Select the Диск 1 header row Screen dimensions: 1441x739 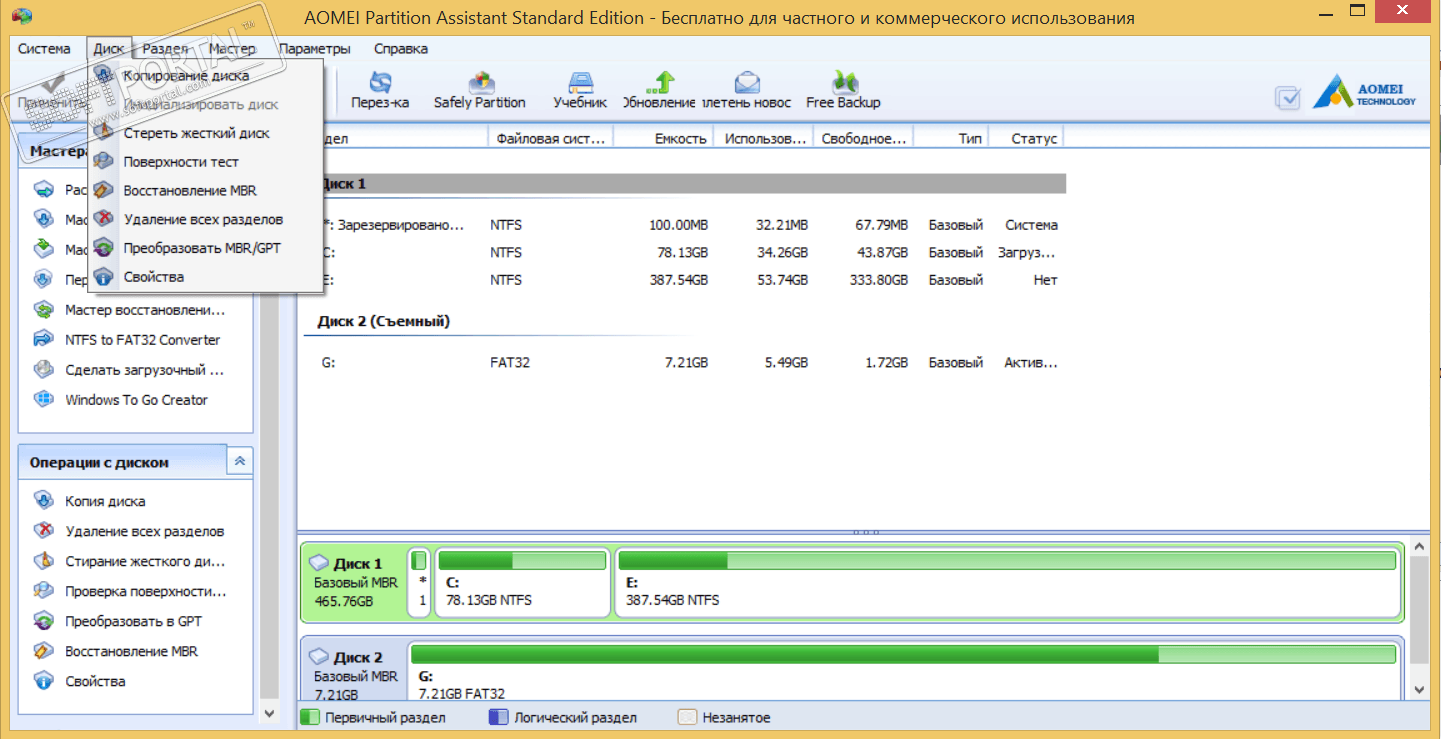684,184
